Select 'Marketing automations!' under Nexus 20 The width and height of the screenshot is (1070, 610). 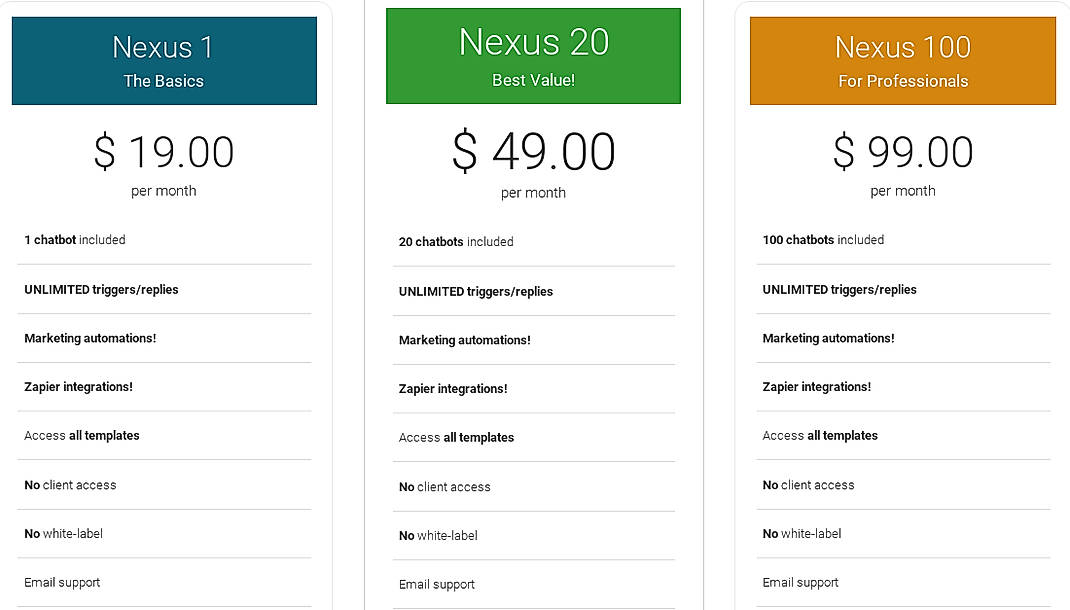(465, 340)
